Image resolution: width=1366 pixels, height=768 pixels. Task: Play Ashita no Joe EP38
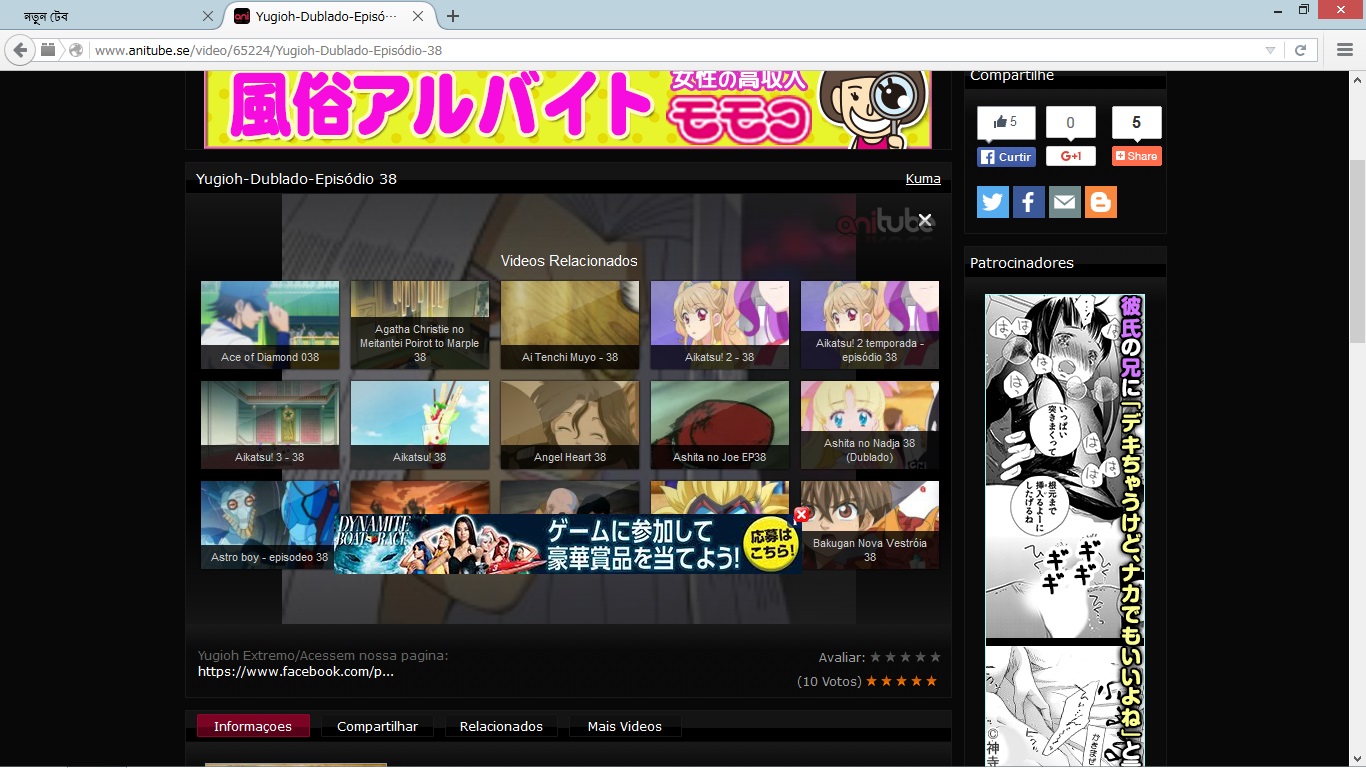pyautogui.click(x=720, y=425)
